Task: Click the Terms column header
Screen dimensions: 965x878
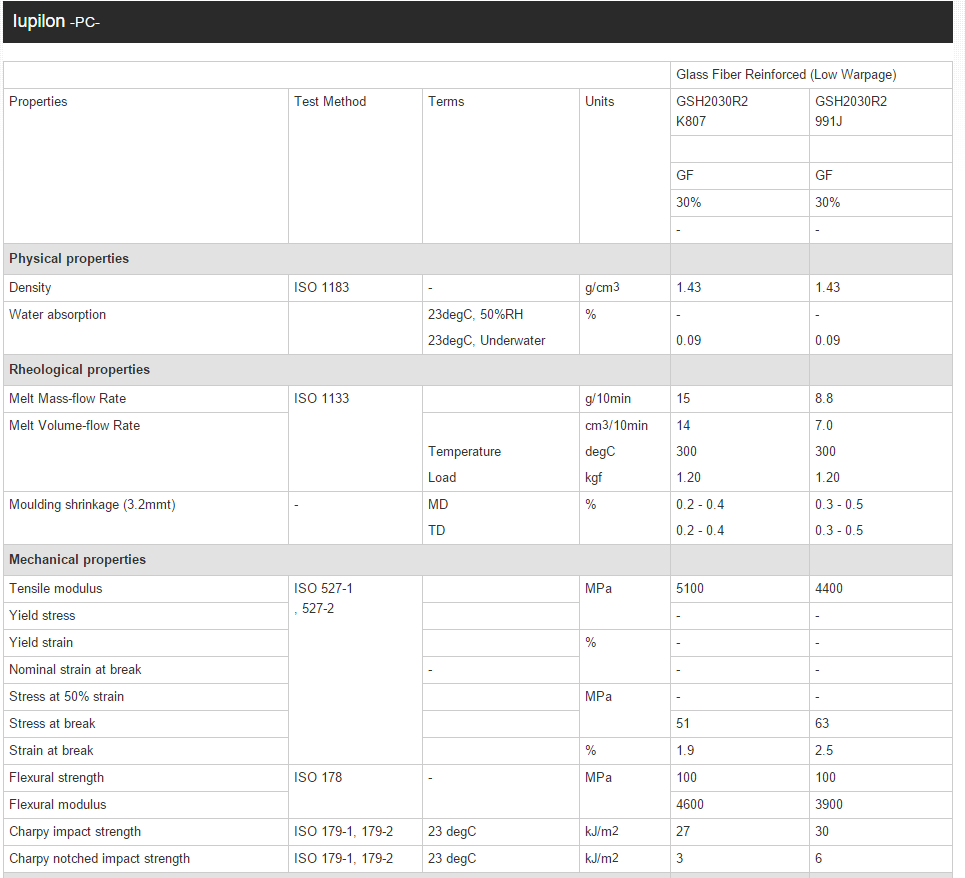Action: pyautogui.click(x=446, y=102)
